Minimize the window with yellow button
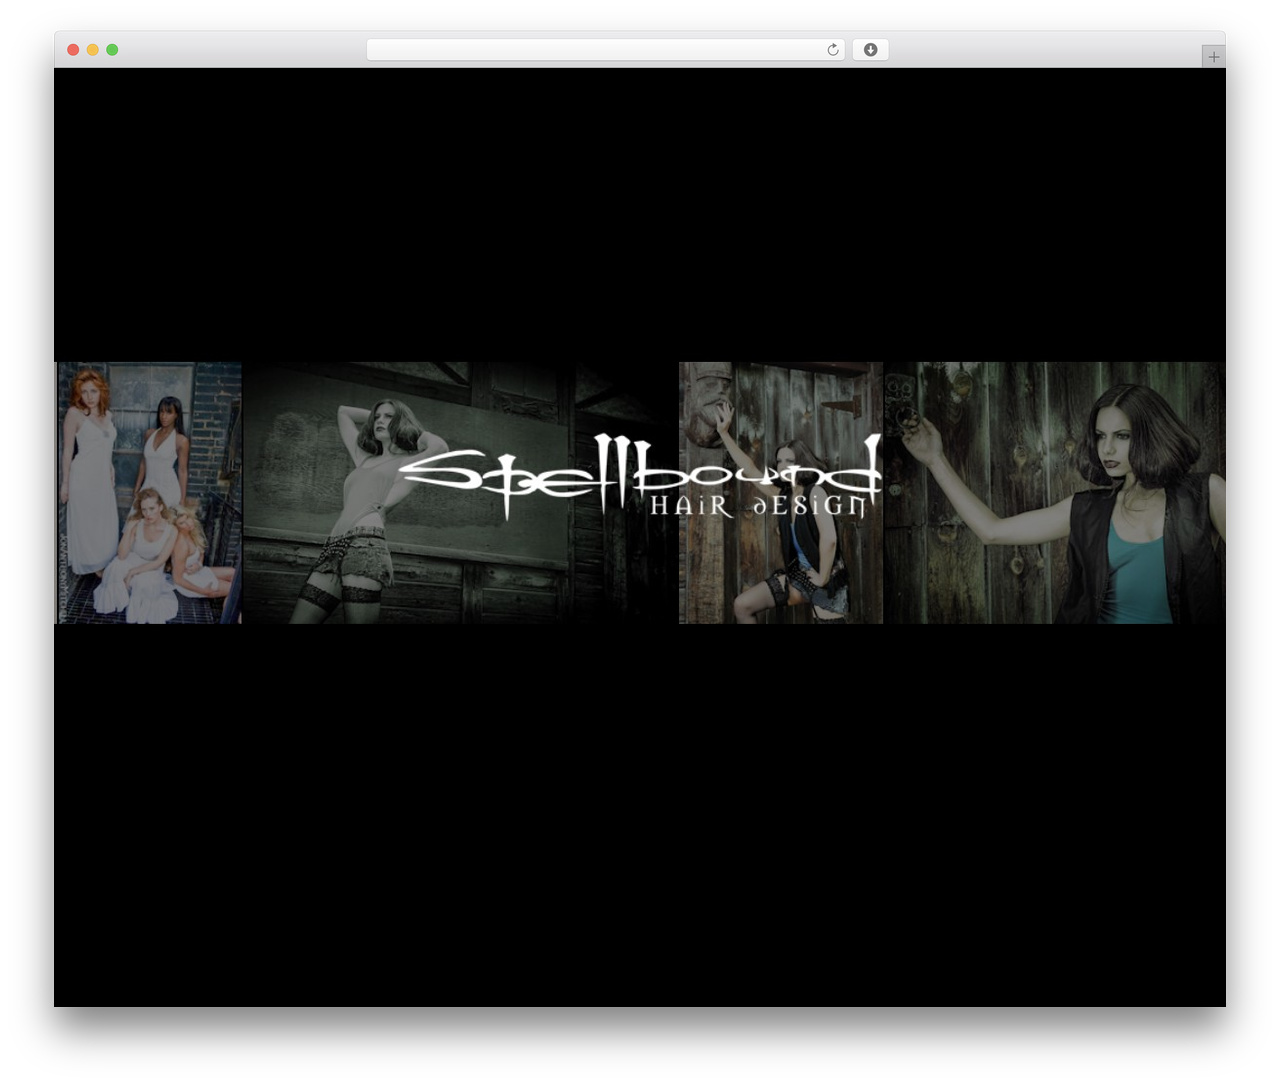1280x1084 pixels. tap(93, 50)
